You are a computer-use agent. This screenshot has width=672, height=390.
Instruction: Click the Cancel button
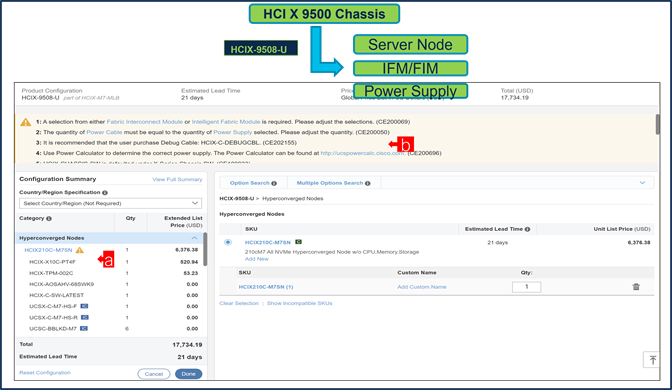coord(154,374)
